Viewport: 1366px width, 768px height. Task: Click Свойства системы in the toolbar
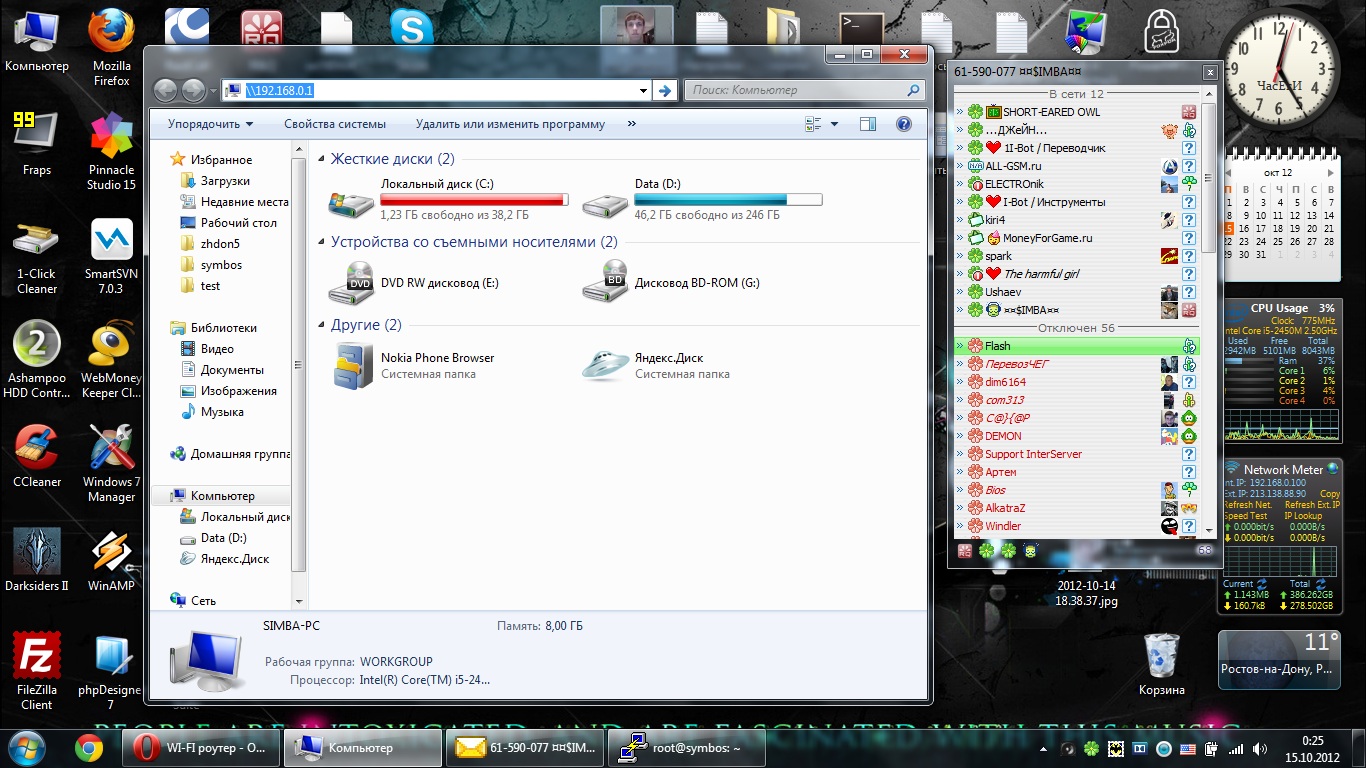(334, 124)
